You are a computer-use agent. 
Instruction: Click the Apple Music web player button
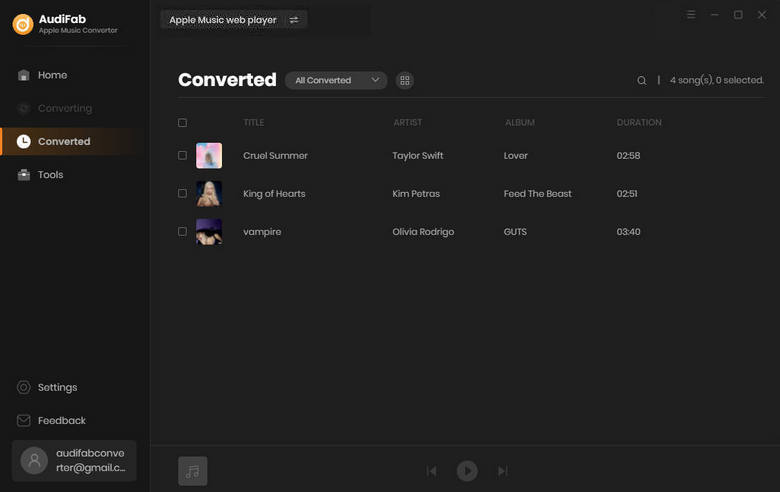pyautogui.click(x=222, y=20)
